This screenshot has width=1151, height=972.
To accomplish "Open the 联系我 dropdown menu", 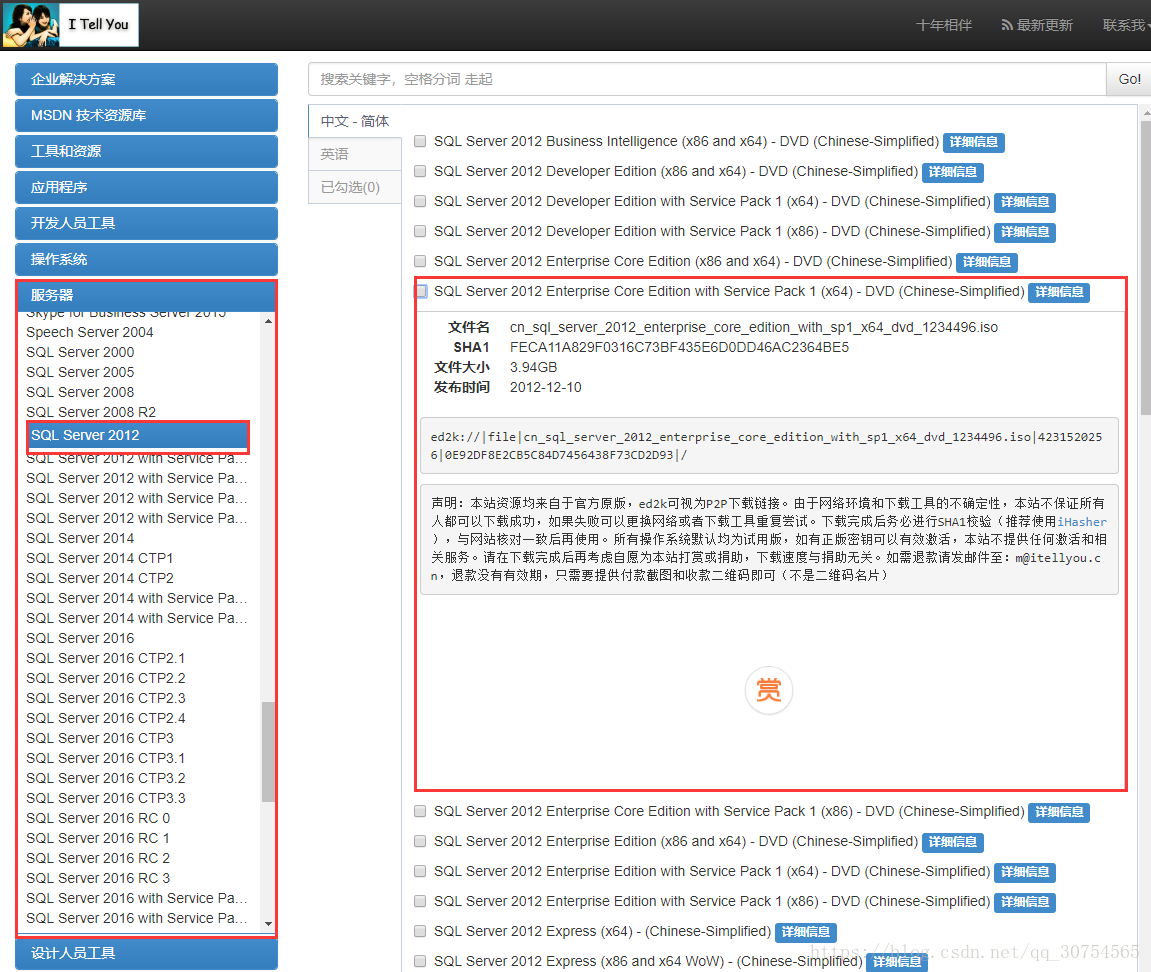I will pyautogui.click(x=1124, y=24).
